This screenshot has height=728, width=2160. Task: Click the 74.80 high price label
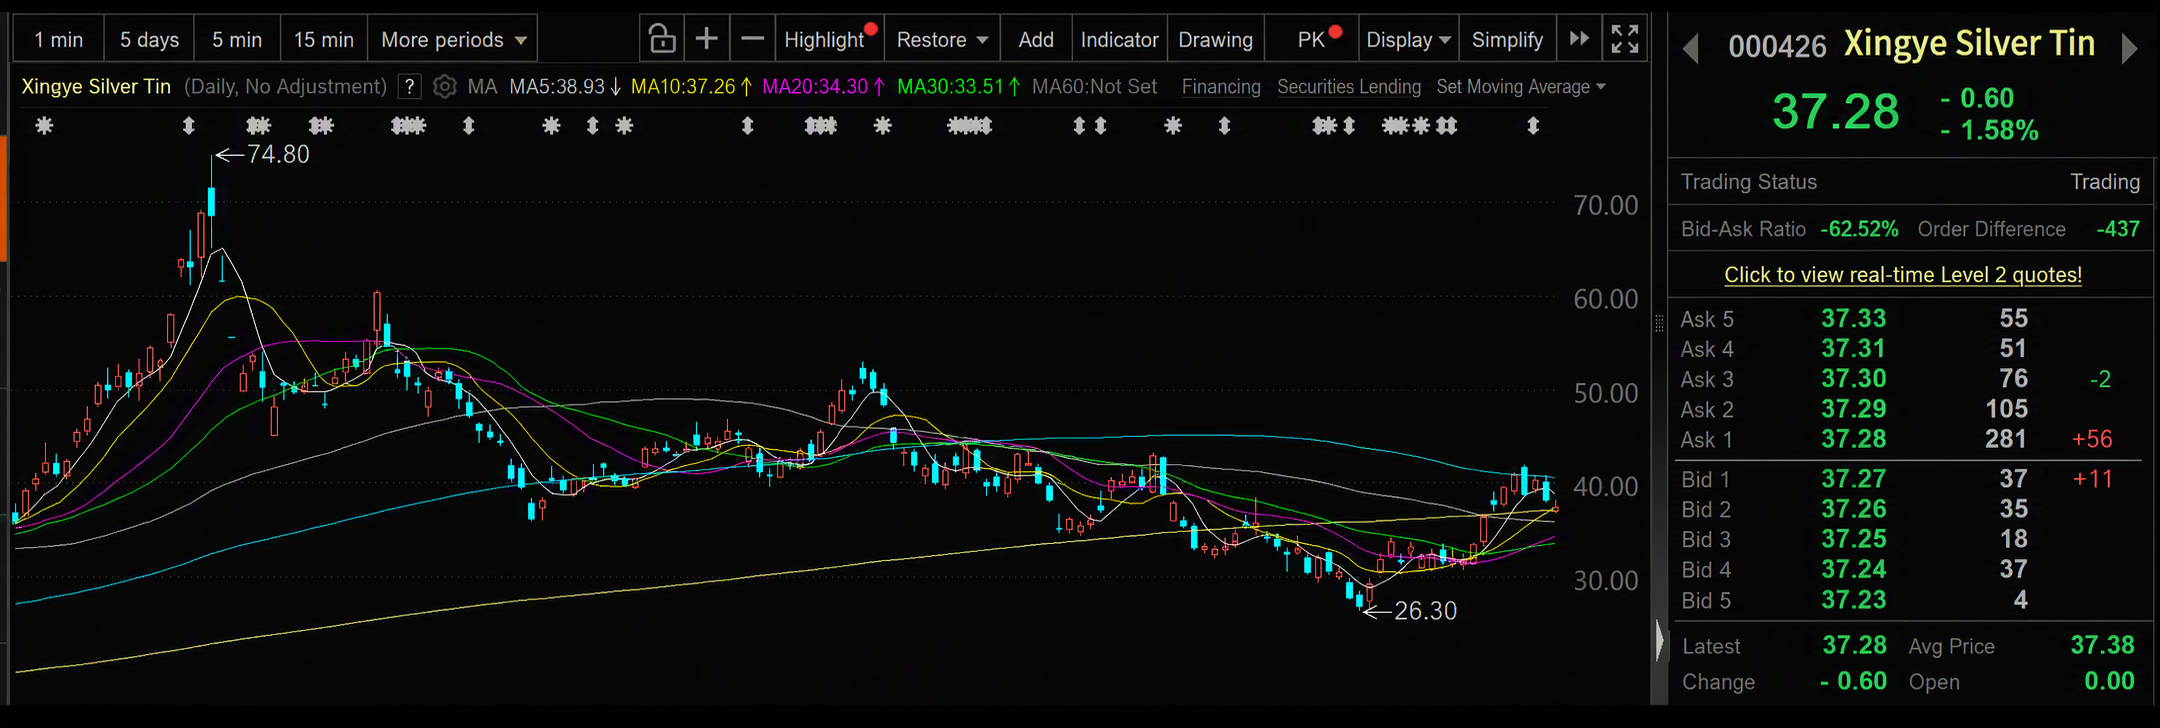point(278,155)
